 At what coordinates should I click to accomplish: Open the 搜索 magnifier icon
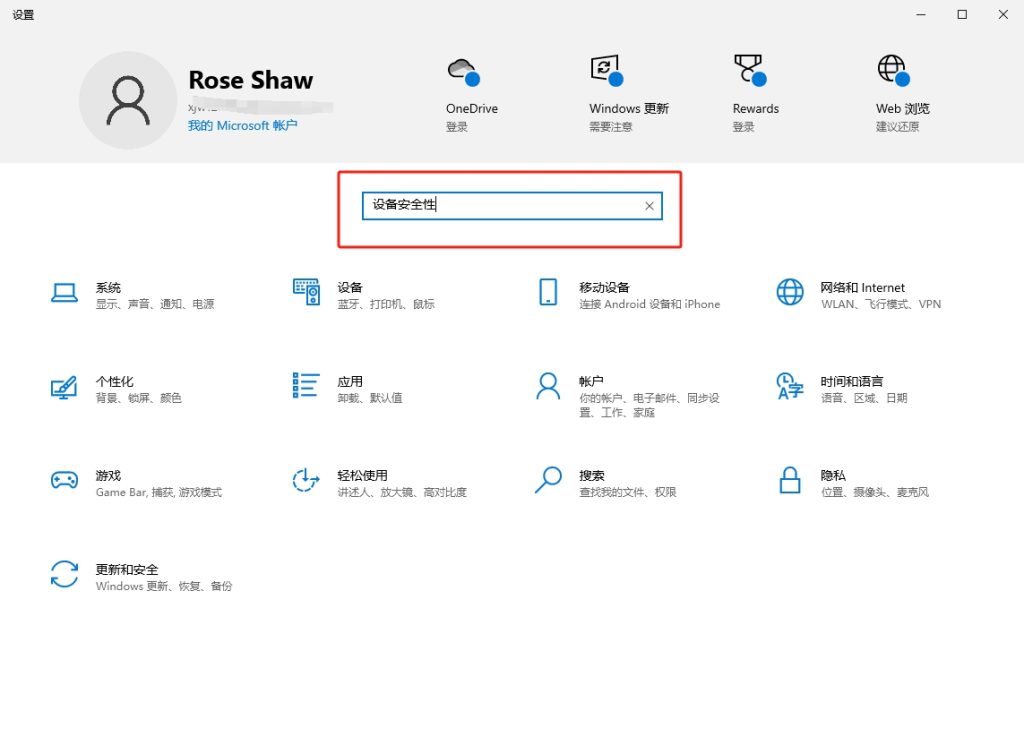point(548,480)
